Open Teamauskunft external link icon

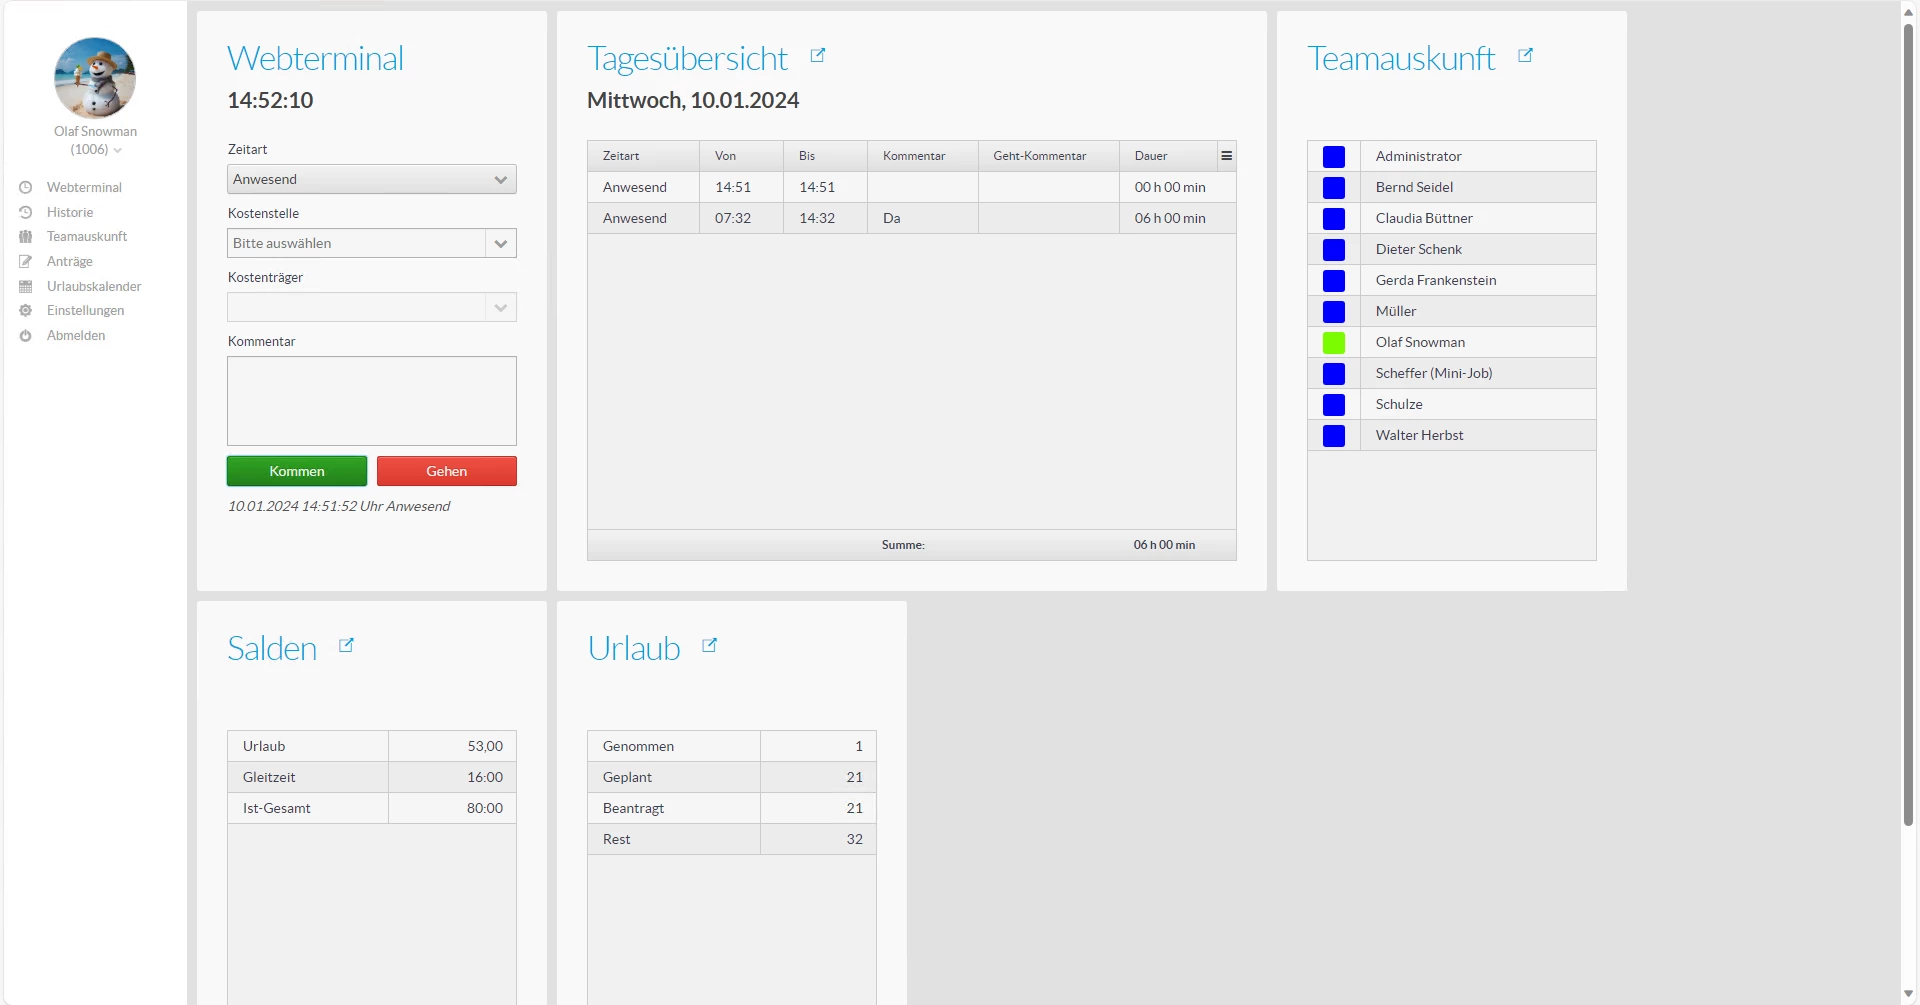[x=1525, y=56]
